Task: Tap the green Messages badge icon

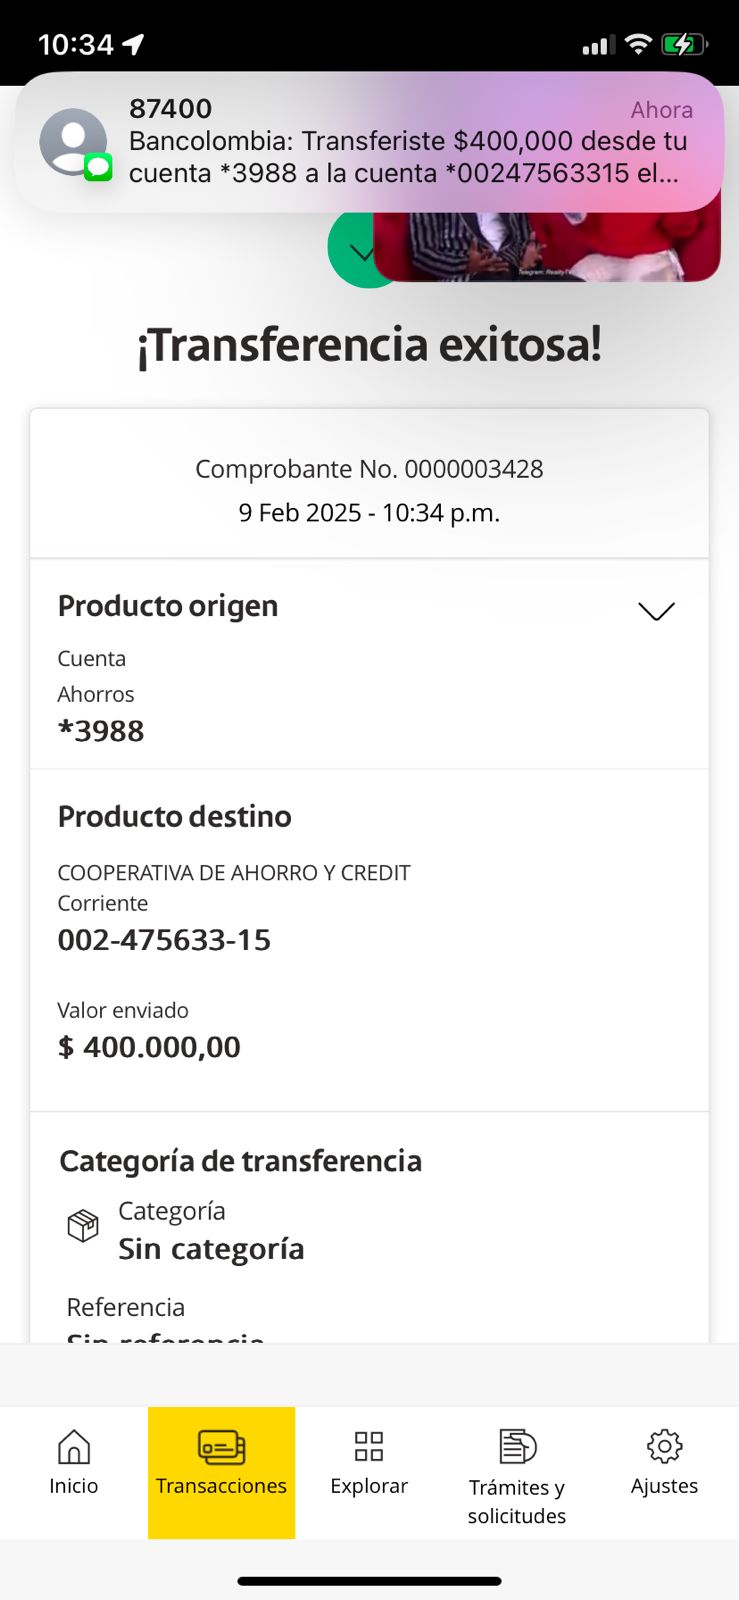Action: pos(98,167)
